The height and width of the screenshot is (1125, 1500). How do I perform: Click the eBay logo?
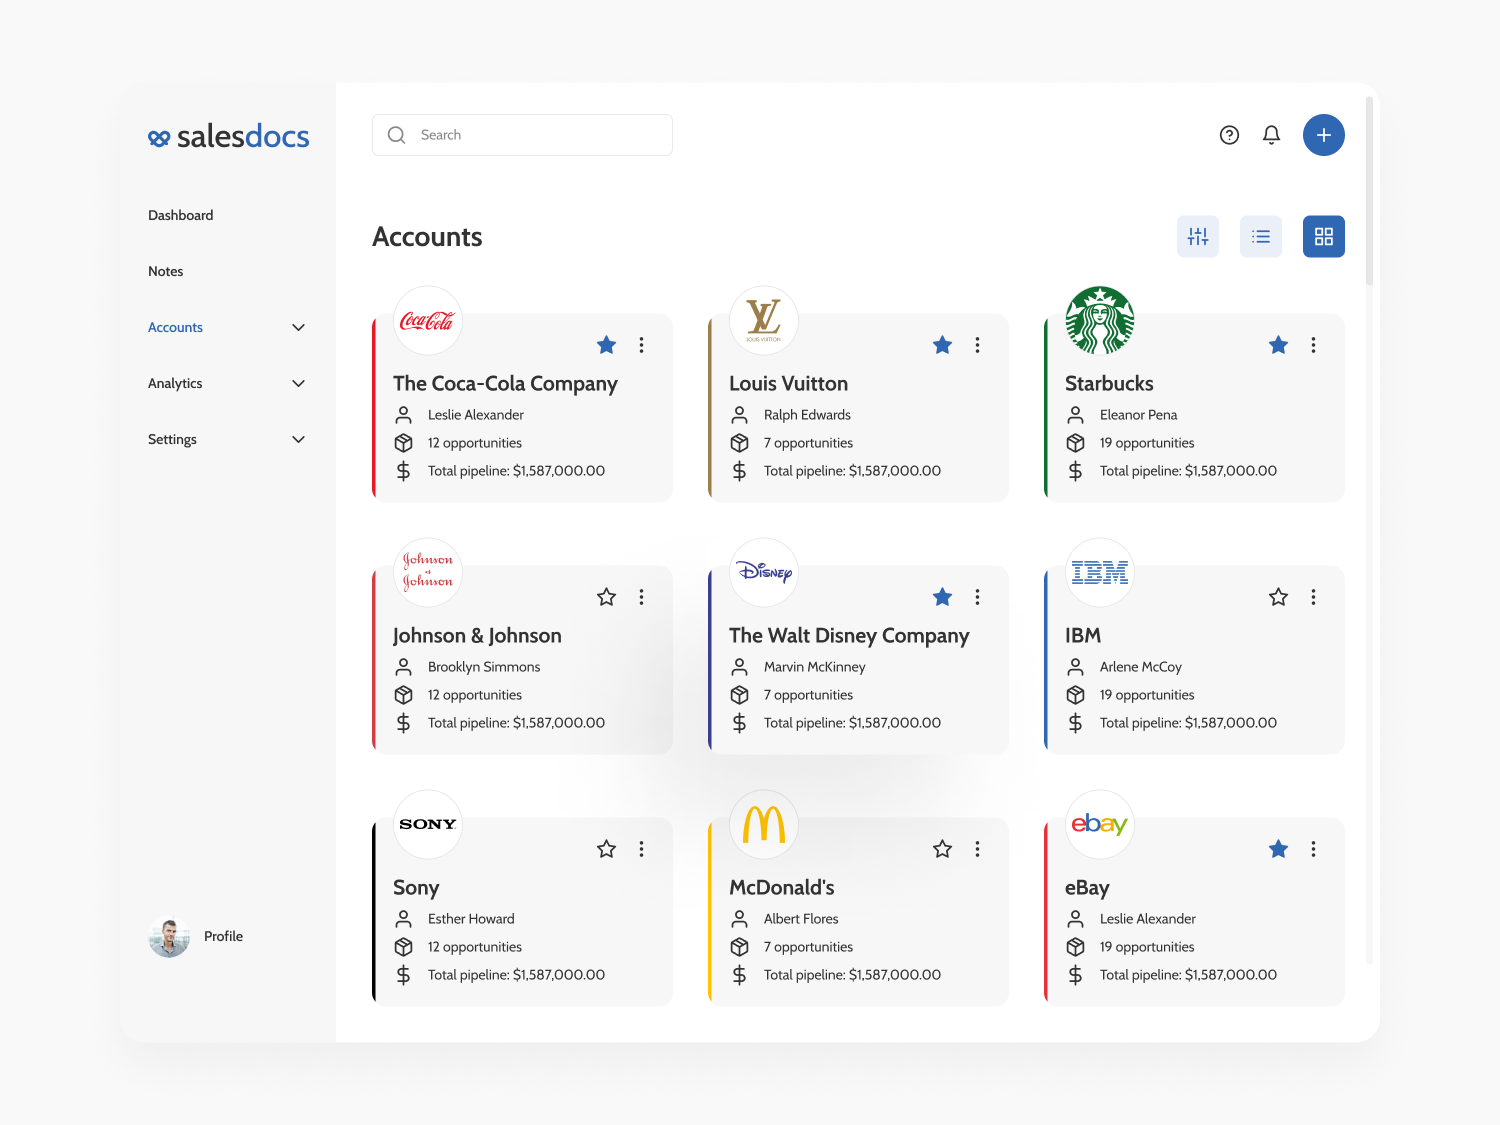[x=1100, y=825]
